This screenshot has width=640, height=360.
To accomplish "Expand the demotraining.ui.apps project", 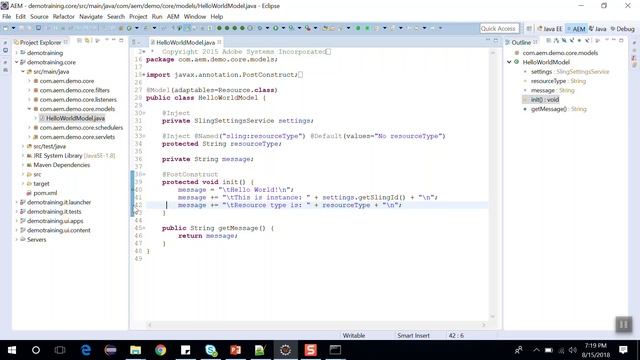I will point(17,221).
